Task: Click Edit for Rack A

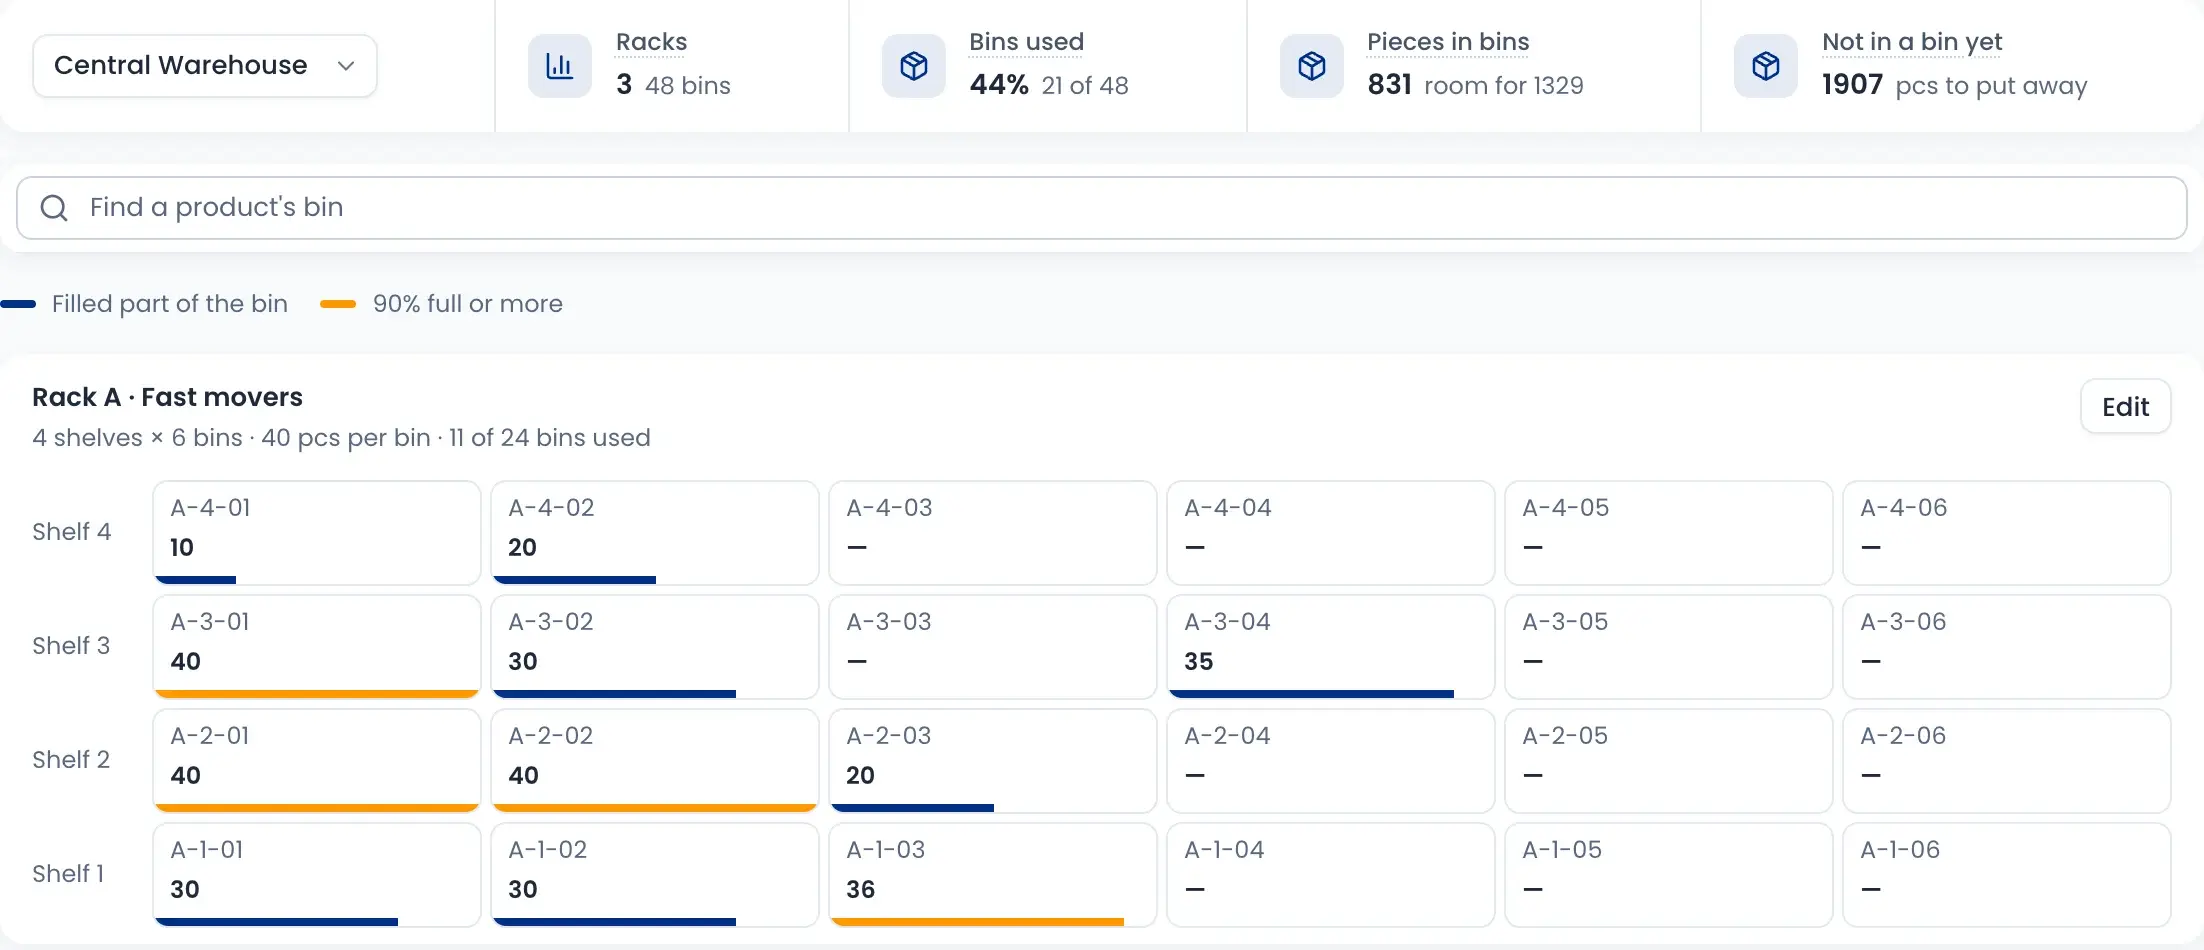Action: pos(2126,406)
